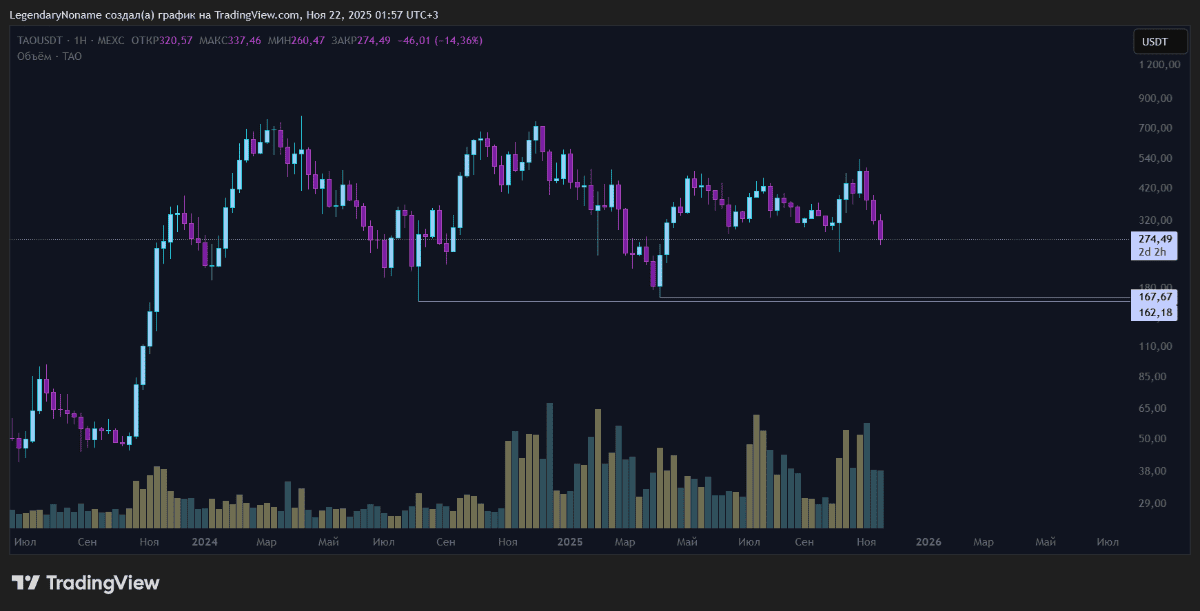Click the 1 200,00 price scale label

coord(1159,65)
